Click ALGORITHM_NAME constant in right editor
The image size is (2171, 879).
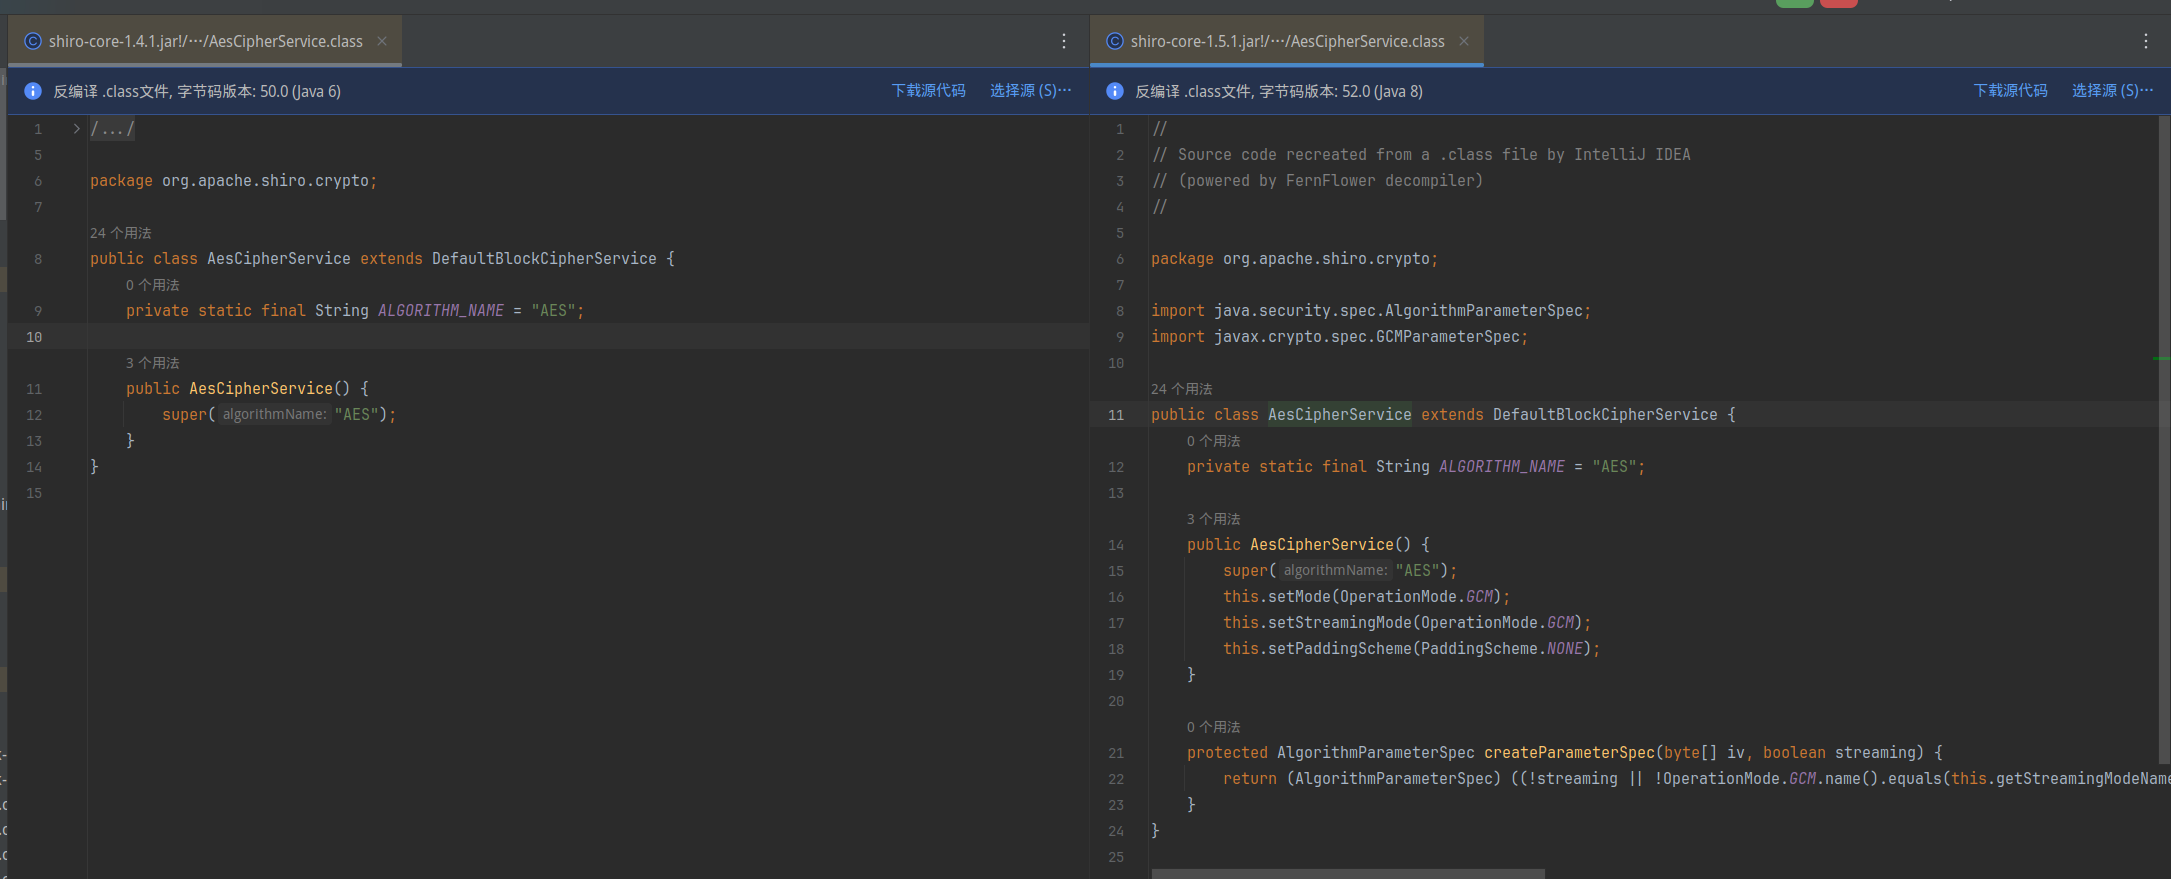point(1502,467)
